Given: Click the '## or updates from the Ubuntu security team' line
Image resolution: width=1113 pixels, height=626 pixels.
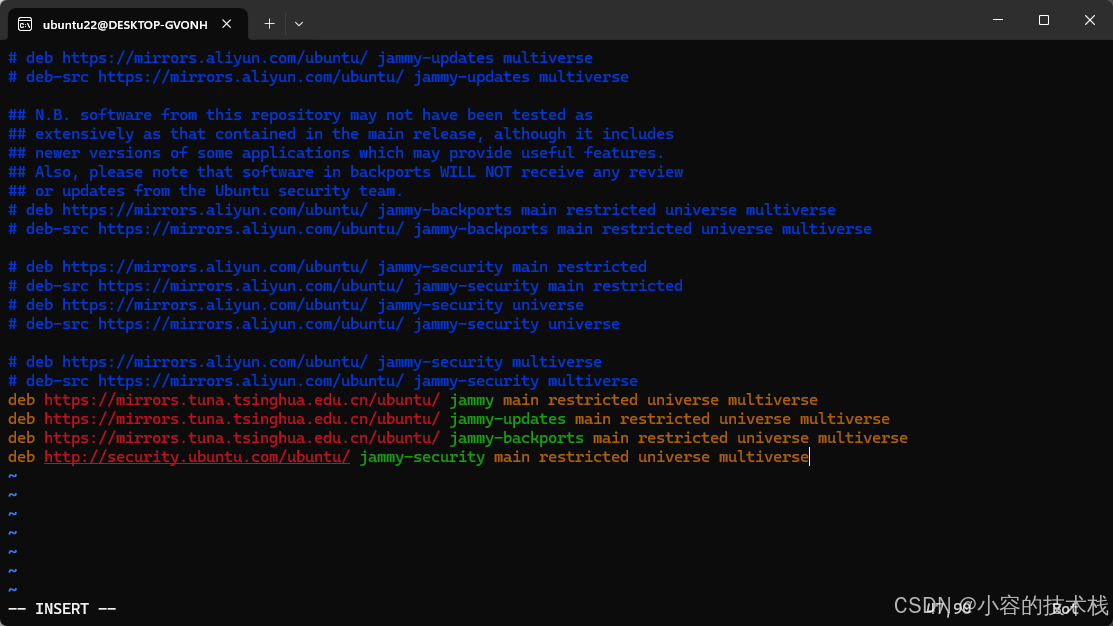Looking at the screenshot, I should pos(205,191).
